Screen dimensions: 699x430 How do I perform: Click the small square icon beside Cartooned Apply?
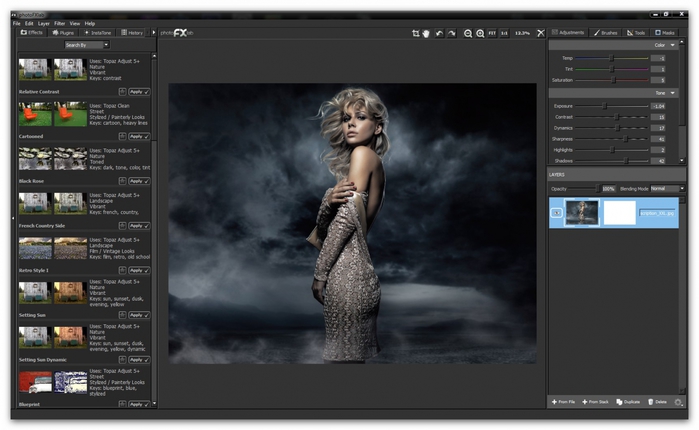(122, 136)
